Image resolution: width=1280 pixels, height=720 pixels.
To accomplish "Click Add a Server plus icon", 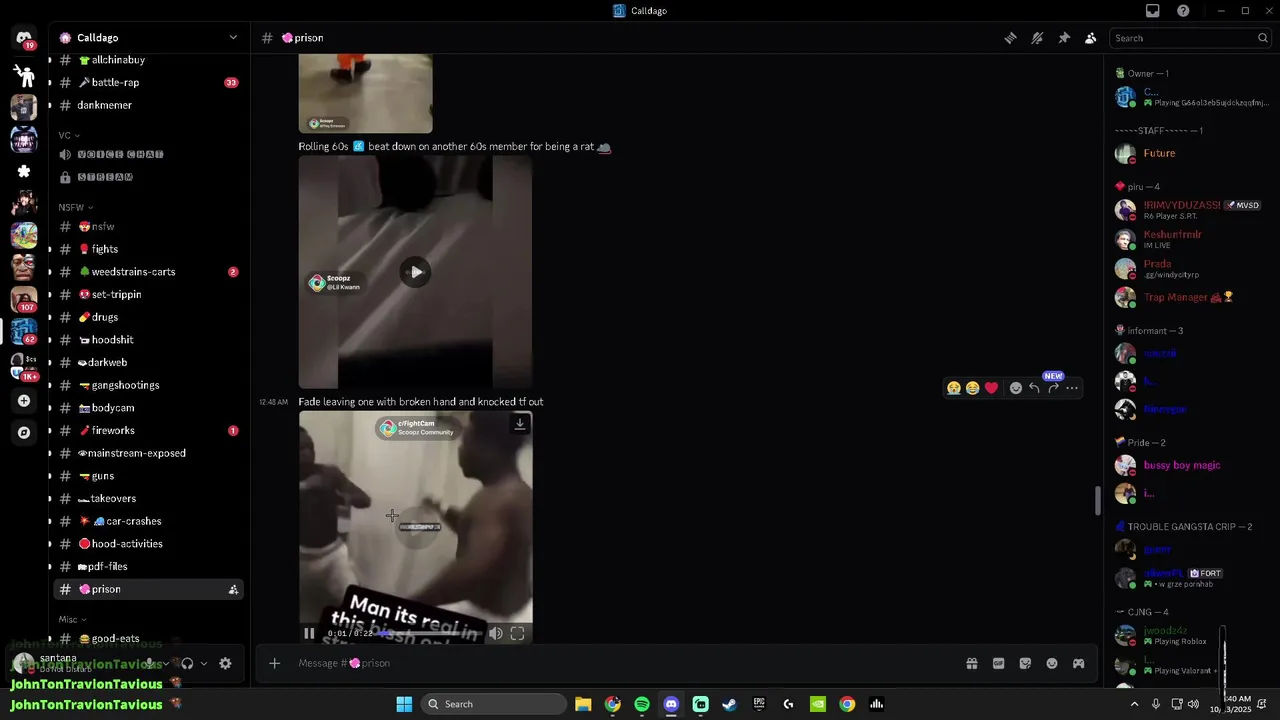I will click(x=24, y=401).
